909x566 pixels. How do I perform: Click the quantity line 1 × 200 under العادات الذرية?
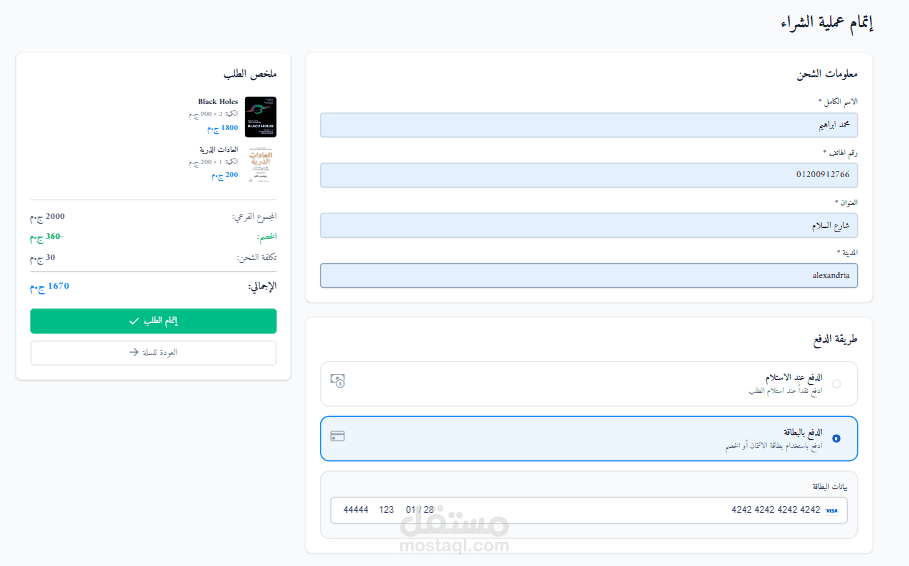click(x=213, y=162)
